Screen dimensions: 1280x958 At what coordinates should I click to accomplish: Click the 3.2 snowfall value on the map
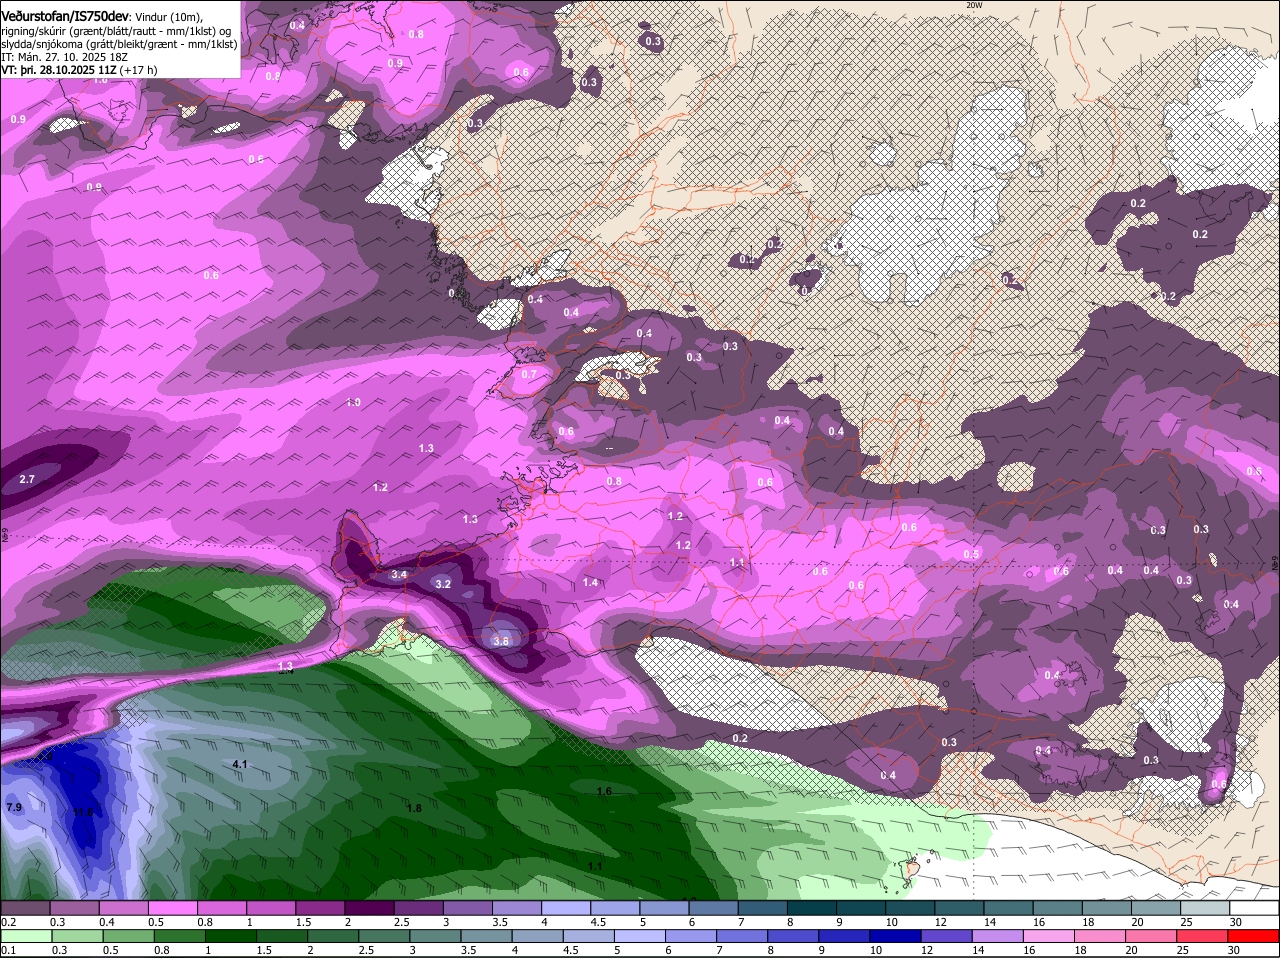tap(443, 584)
